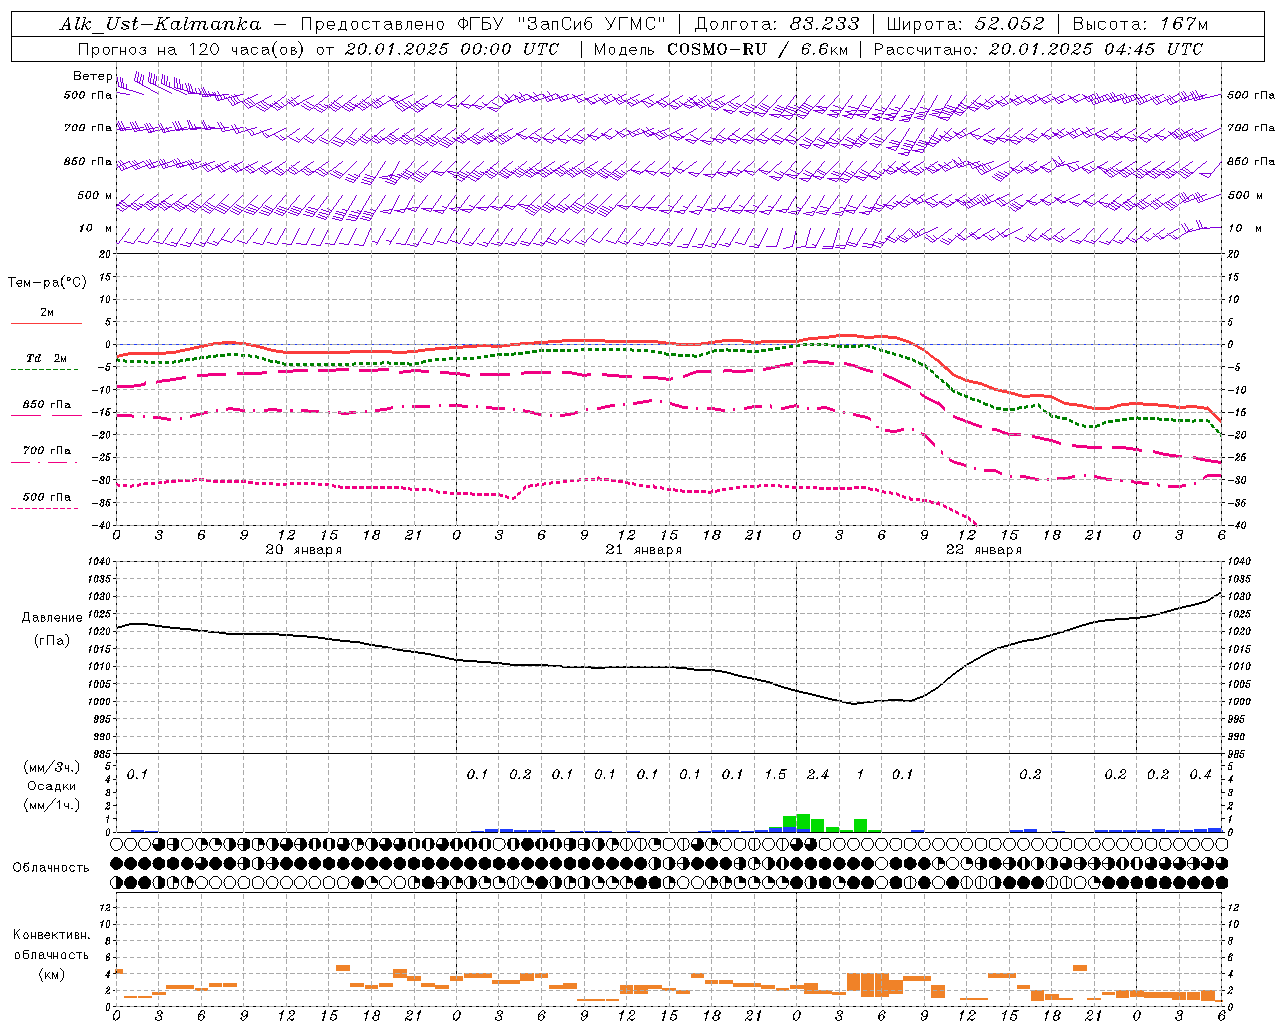This screenshot has height=1024, width=1280.
Task: Click the 'Рассчитано: 20.01.2025 04:45 UTC' text
Action: [1038, 49]
